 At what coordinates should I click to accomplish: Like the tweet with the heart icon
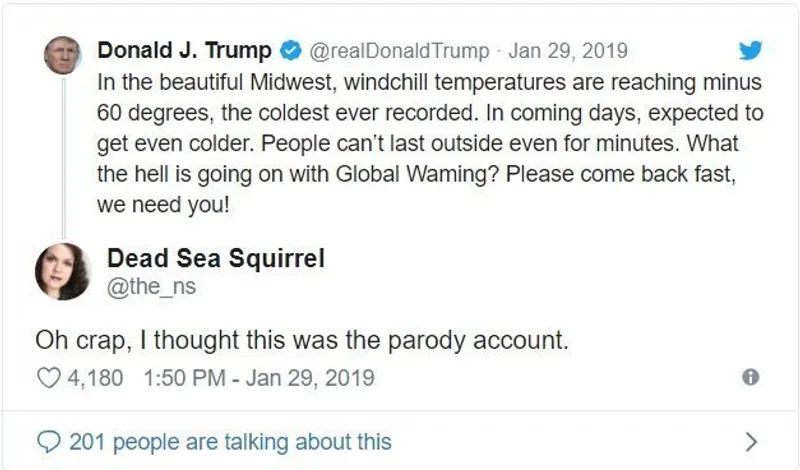49,378
